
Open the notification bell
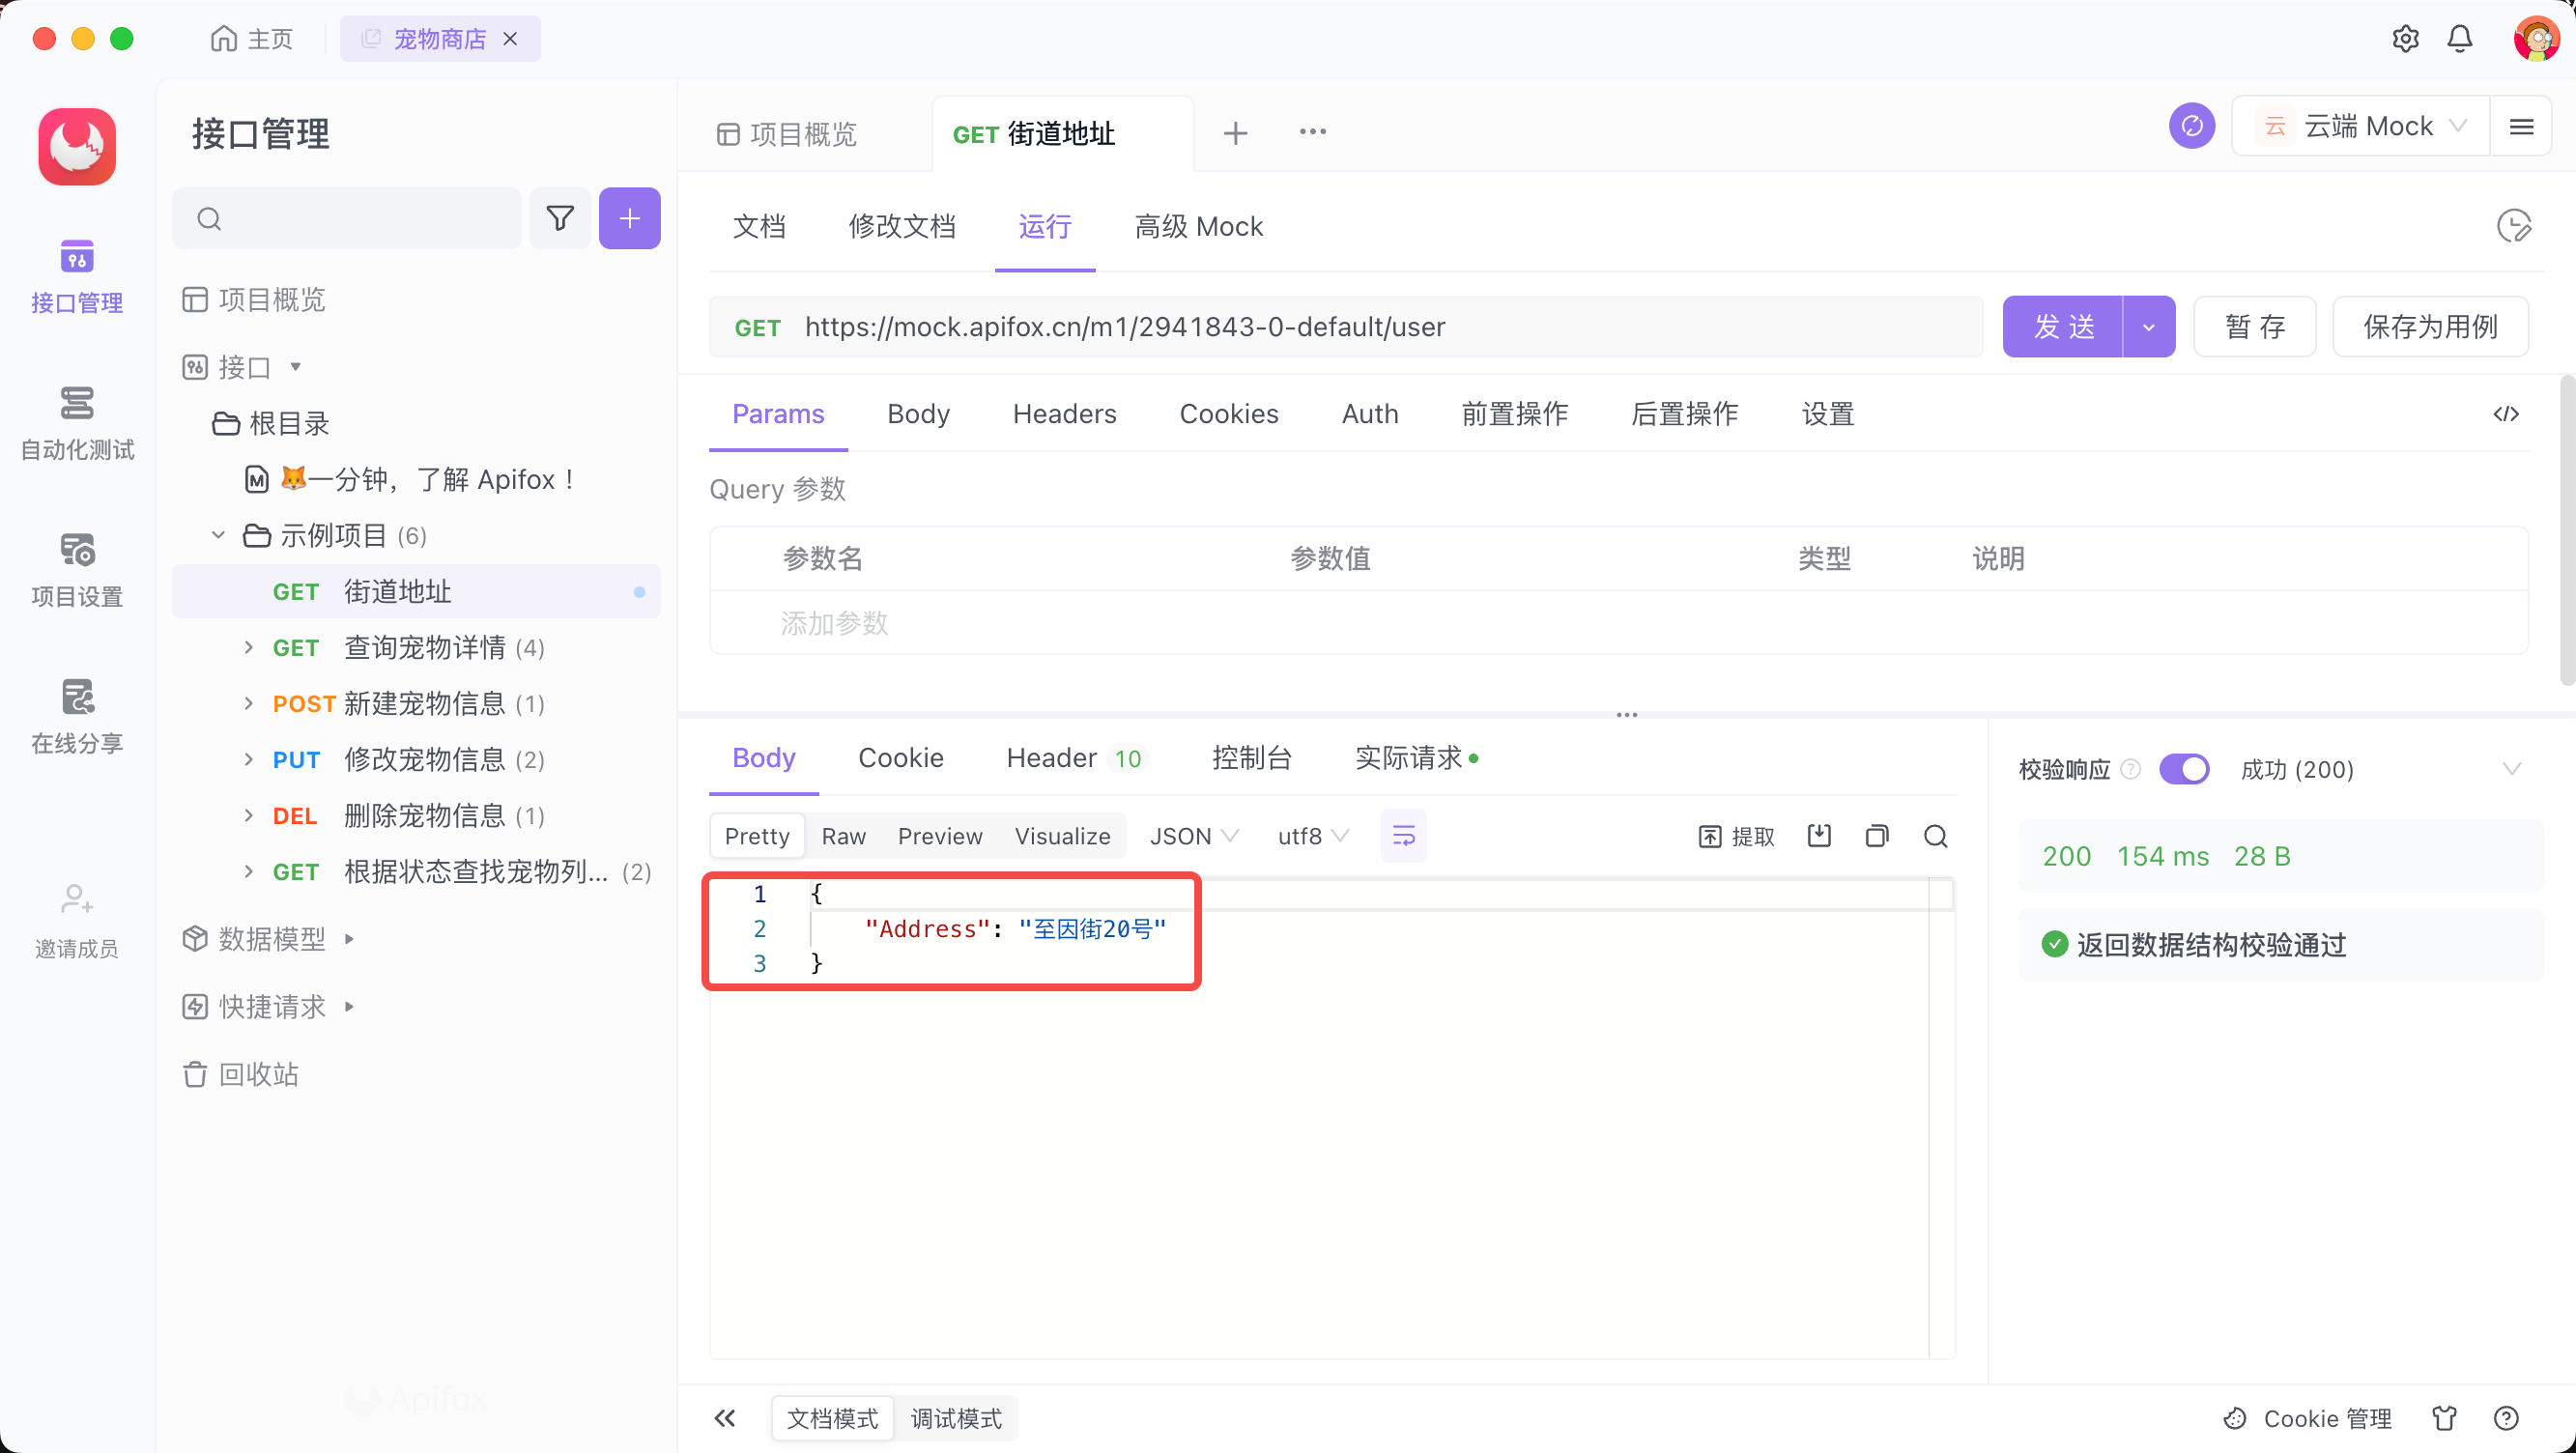pyautogui.click(x=2459, y=39)
